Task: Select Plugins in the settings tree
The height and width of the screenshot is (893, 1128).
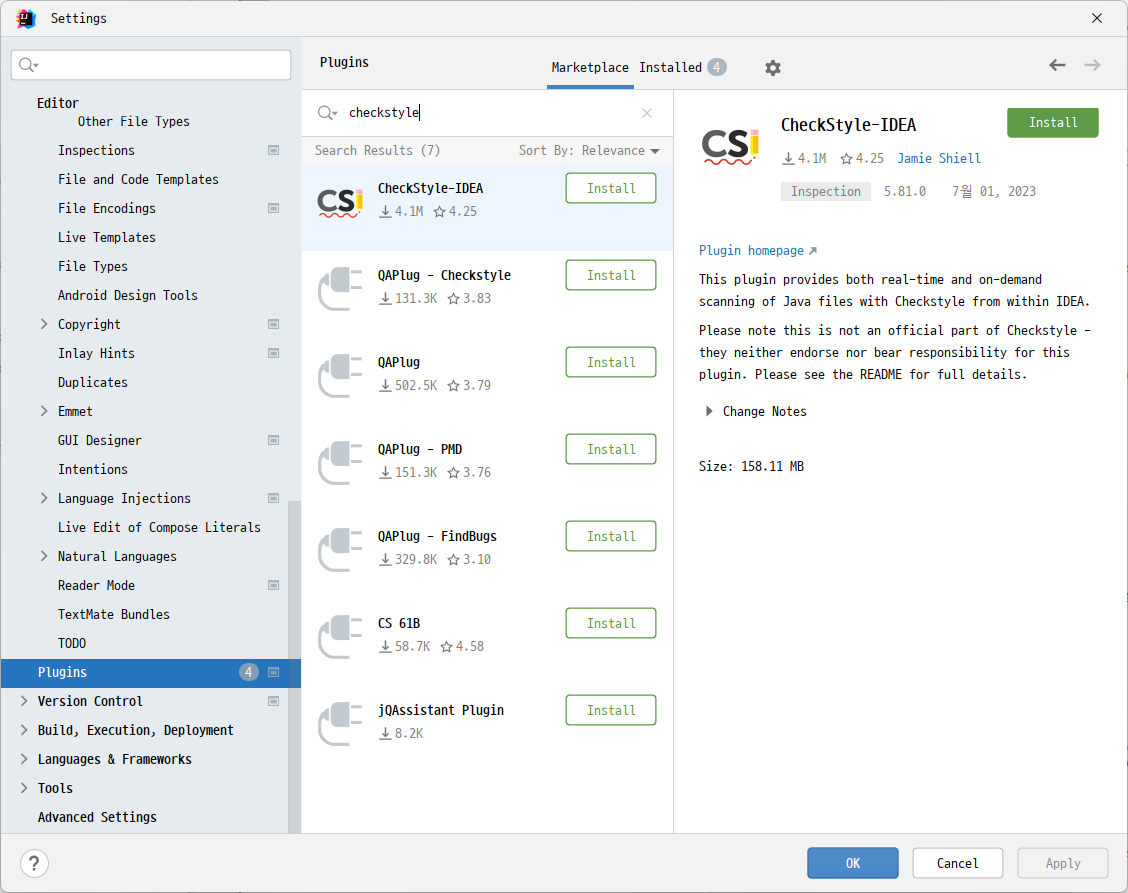Action: pyautogui.click(x=150, y=673)
